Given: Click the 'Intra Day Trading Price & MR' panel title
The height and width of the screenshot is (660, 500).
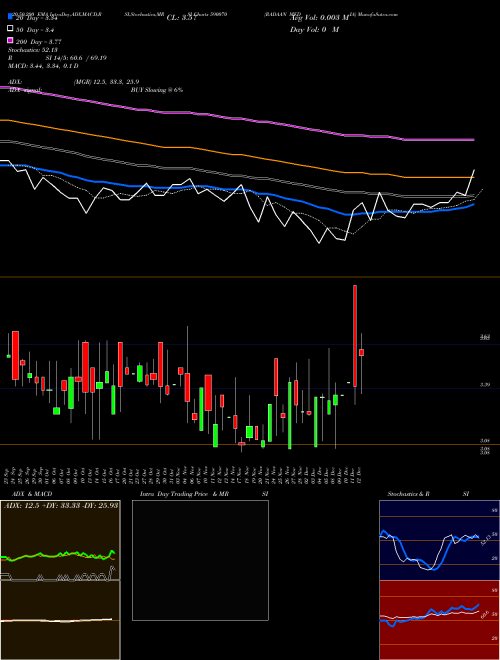Looking at the screenshot, I should 184,494.
